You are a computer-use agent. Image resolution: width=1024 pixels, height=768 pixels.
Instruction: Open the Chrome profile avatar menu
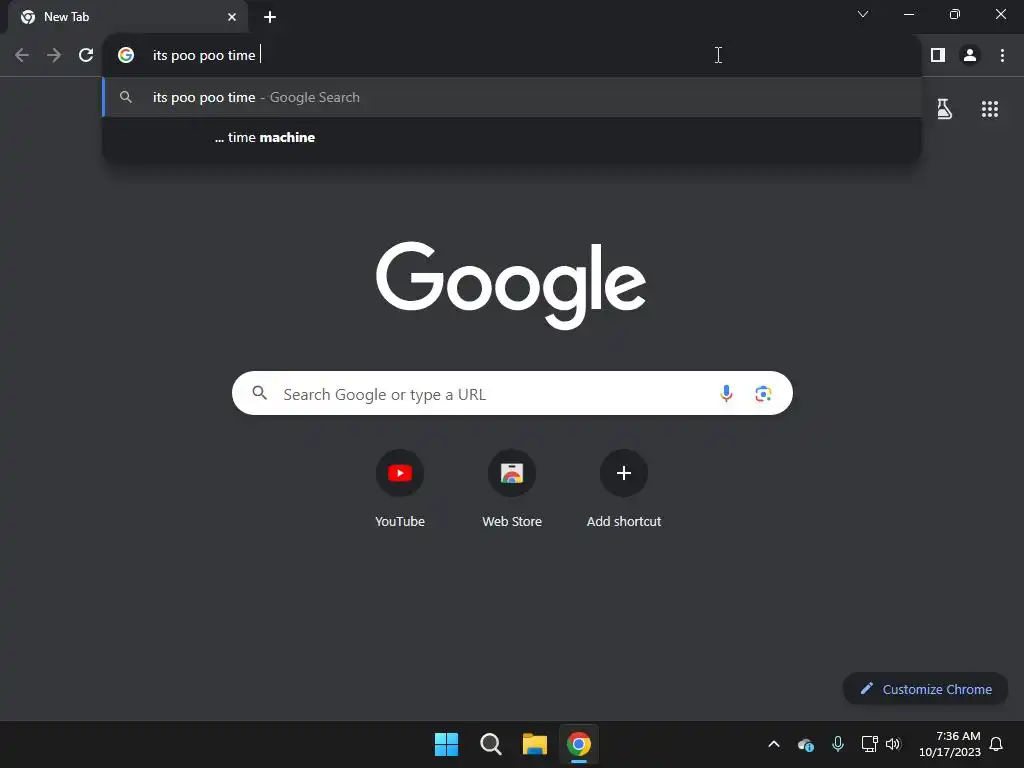[970, 56]
